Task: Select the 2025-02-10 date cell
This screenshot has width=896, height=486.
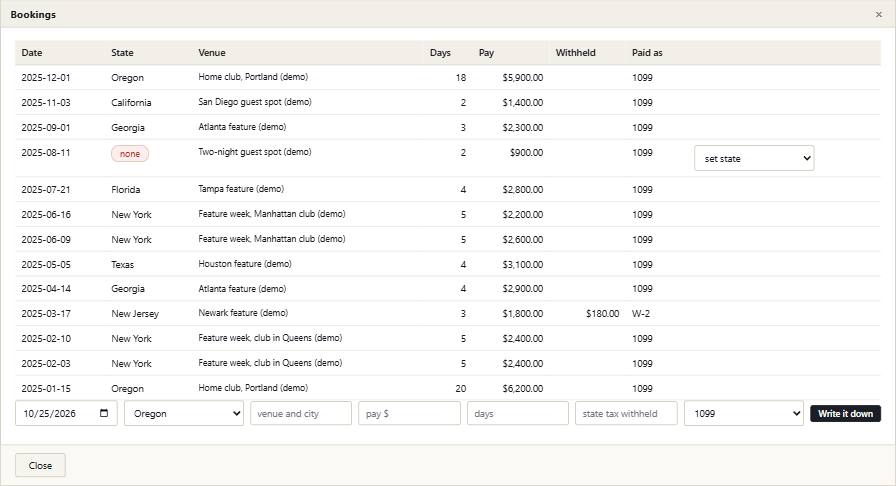Action: [46, 338]
